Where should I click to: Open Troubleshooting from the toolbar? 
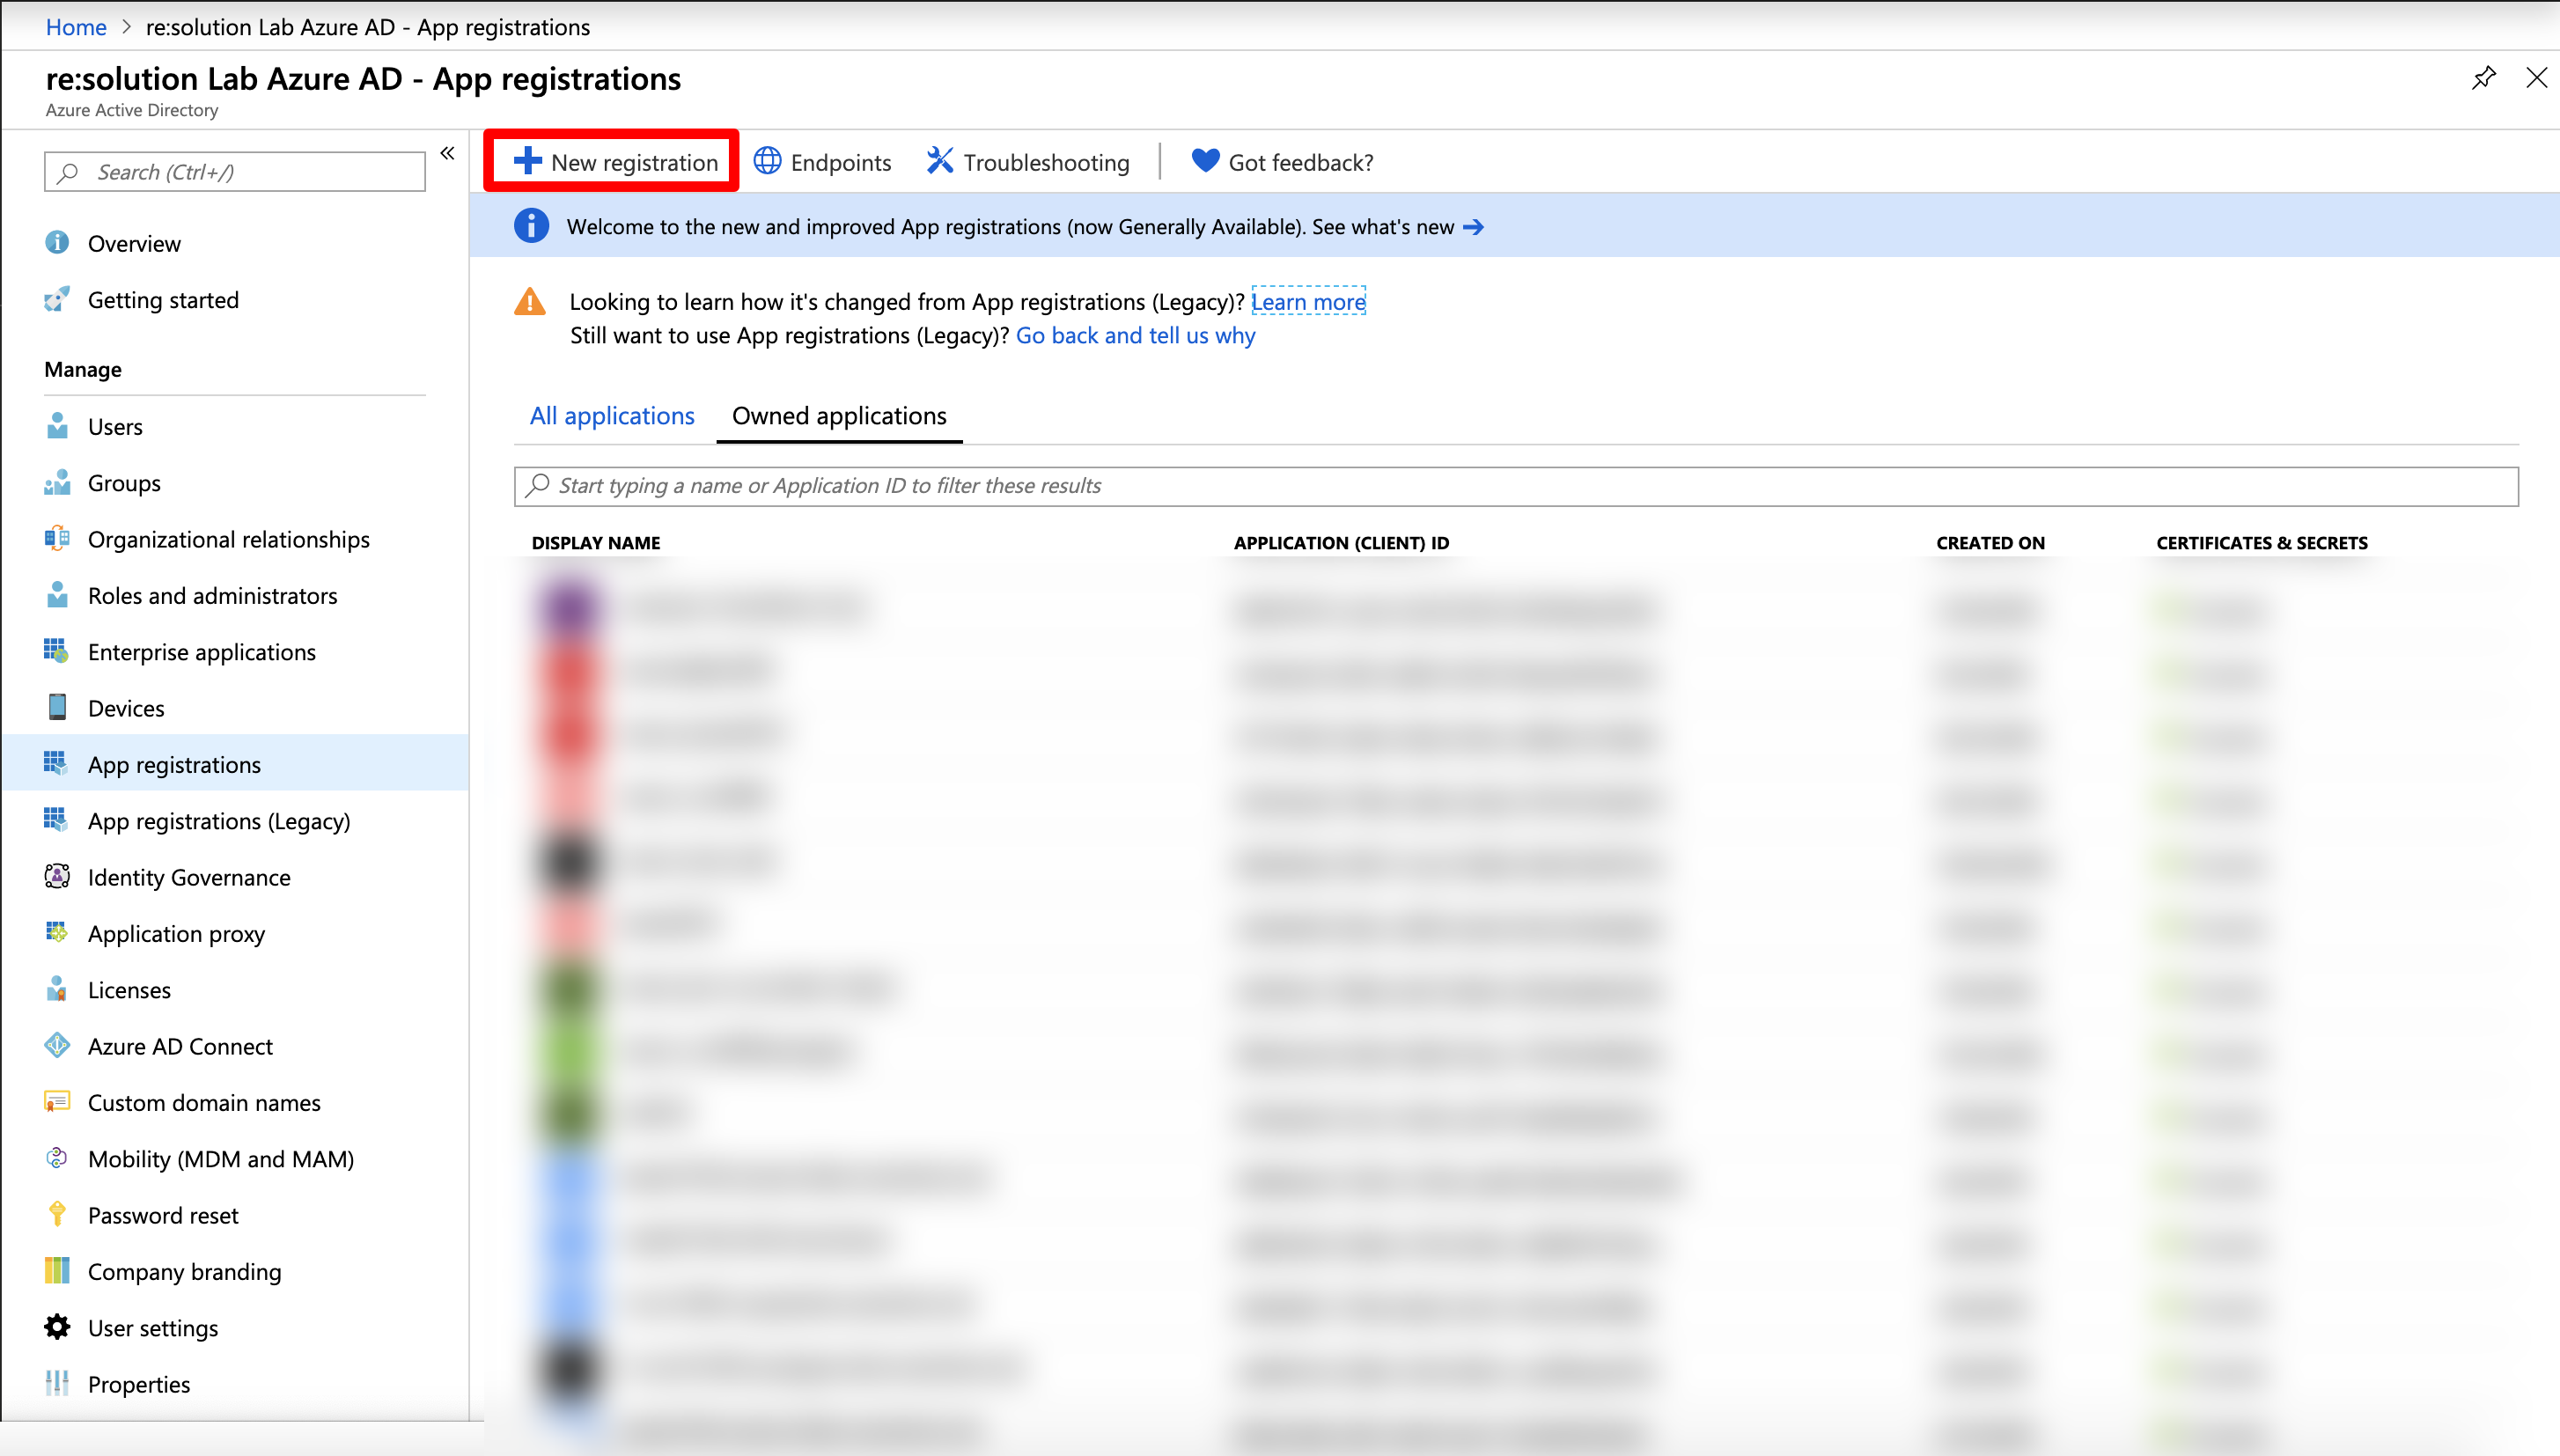point(1028,162)
